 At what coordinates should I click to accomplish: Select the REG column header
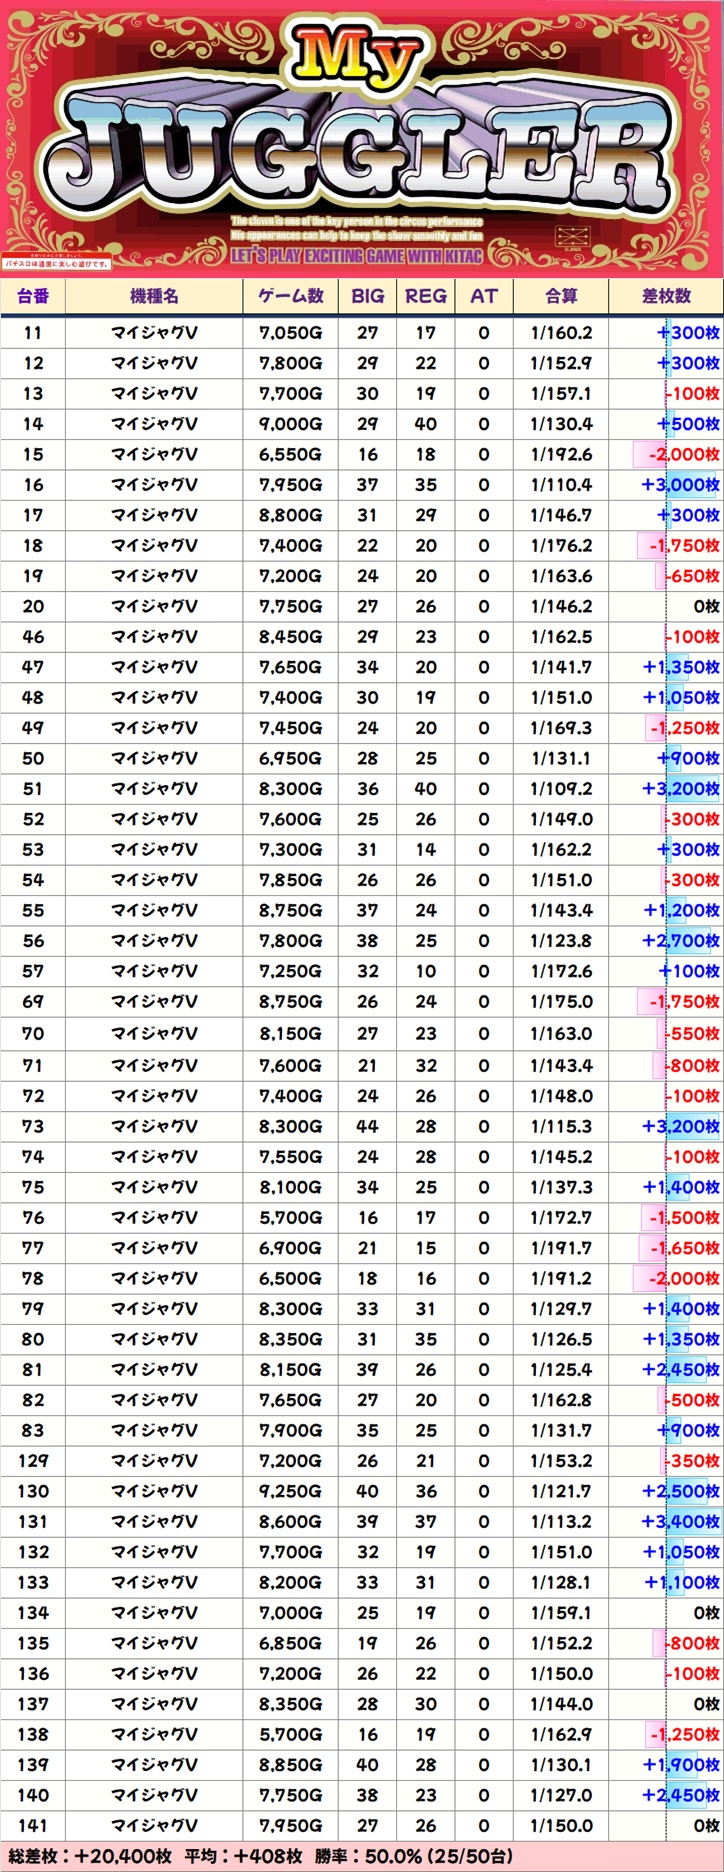426,296
